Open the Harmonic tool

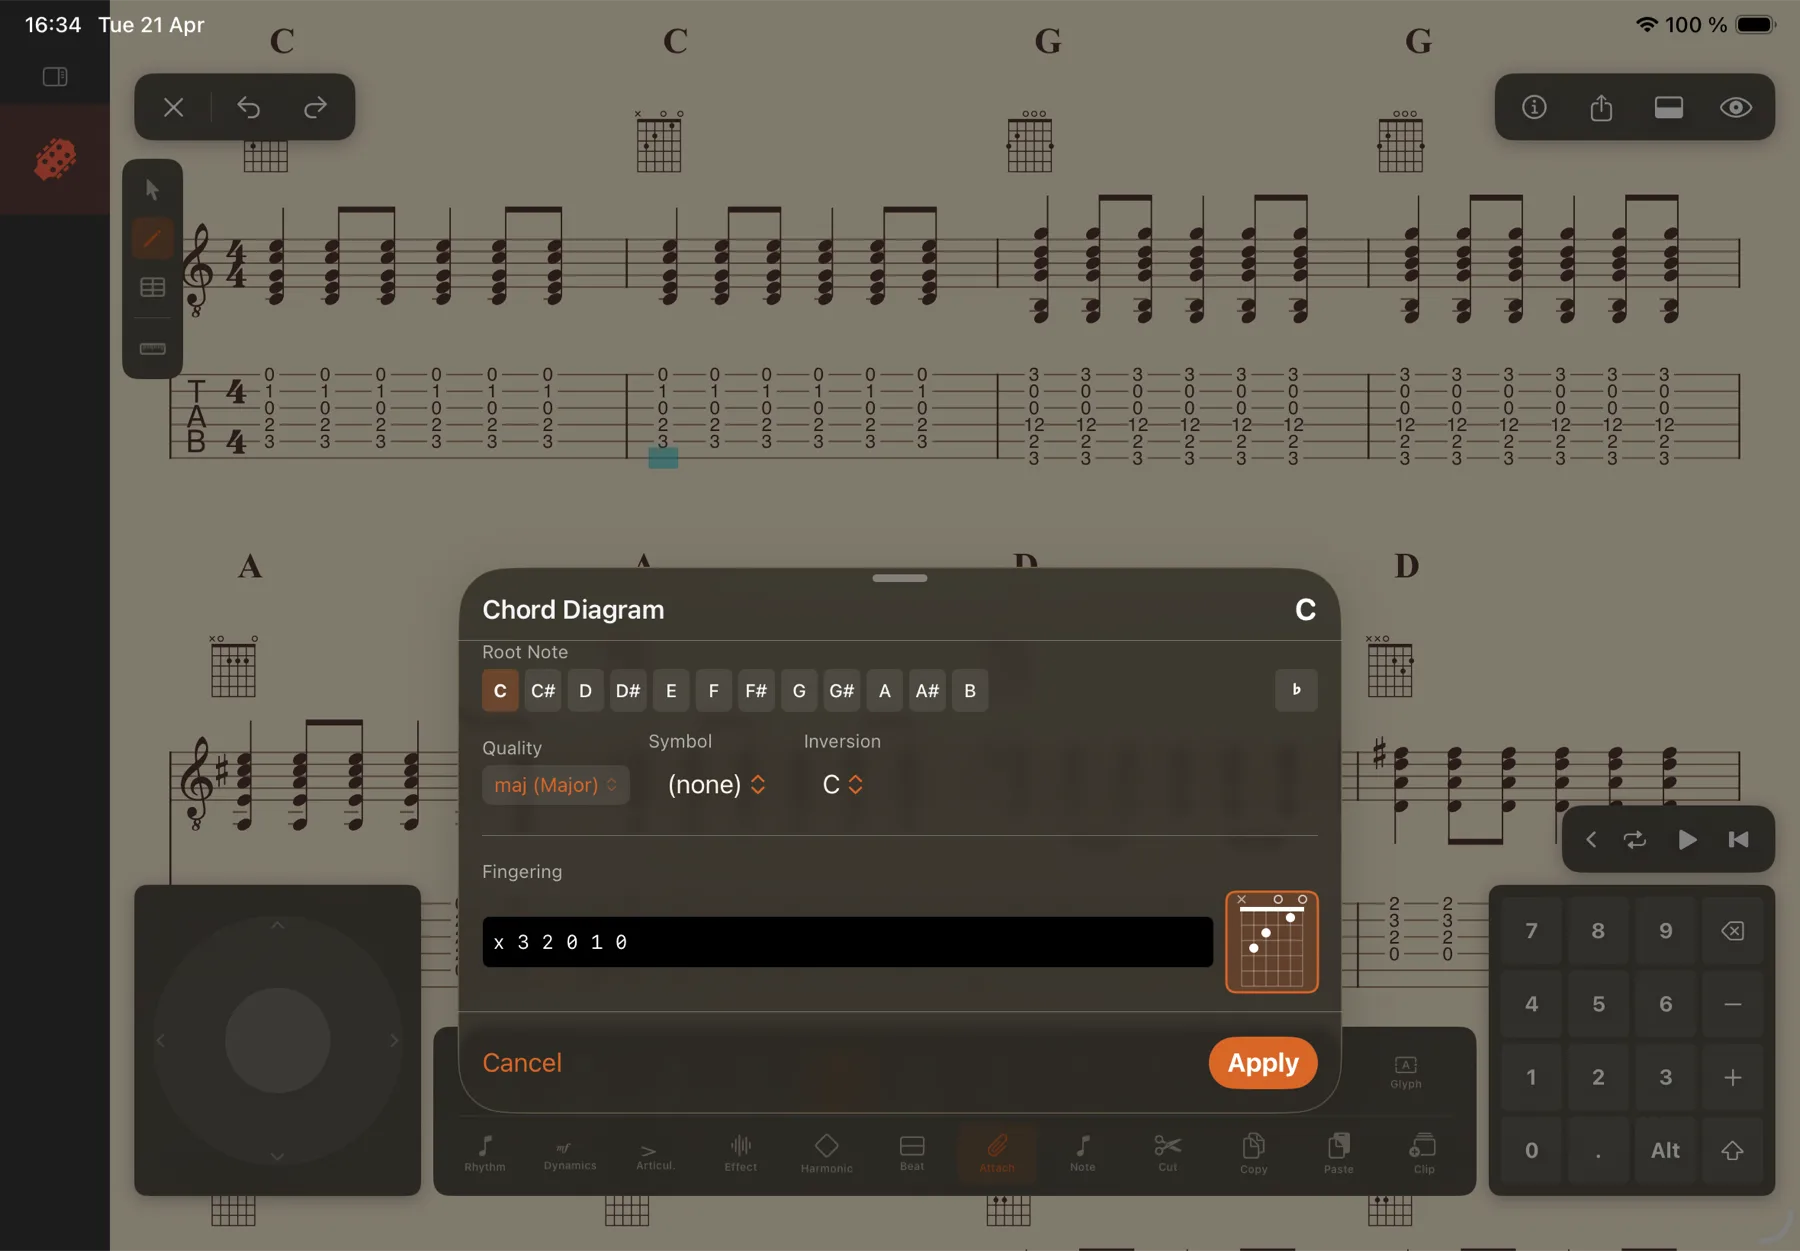tap(827, 1153)
